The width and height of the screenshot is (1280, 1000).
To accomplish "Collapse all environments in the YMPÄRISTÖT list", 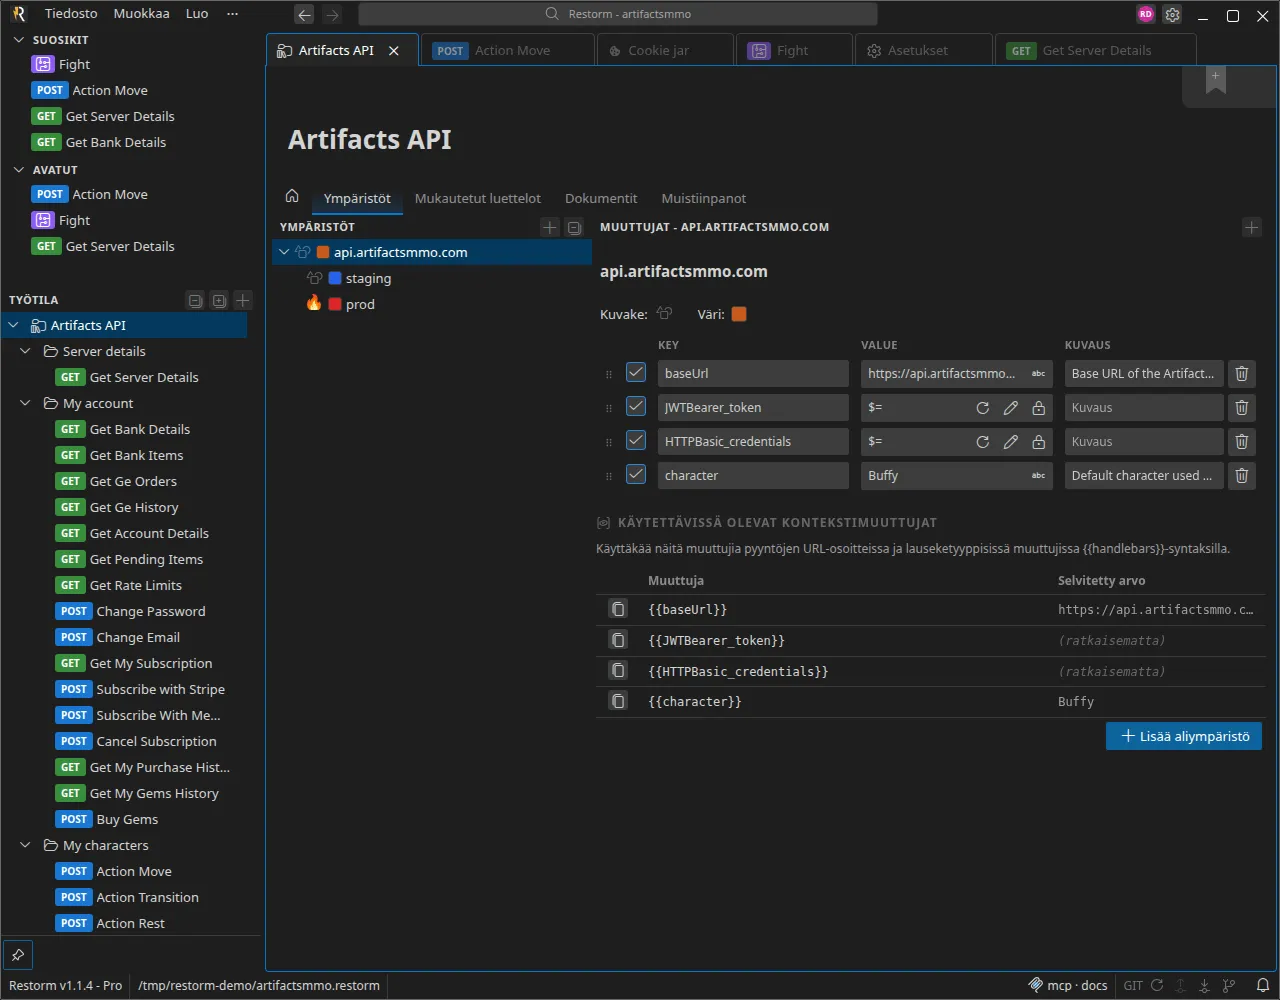I will click(574, 227).
